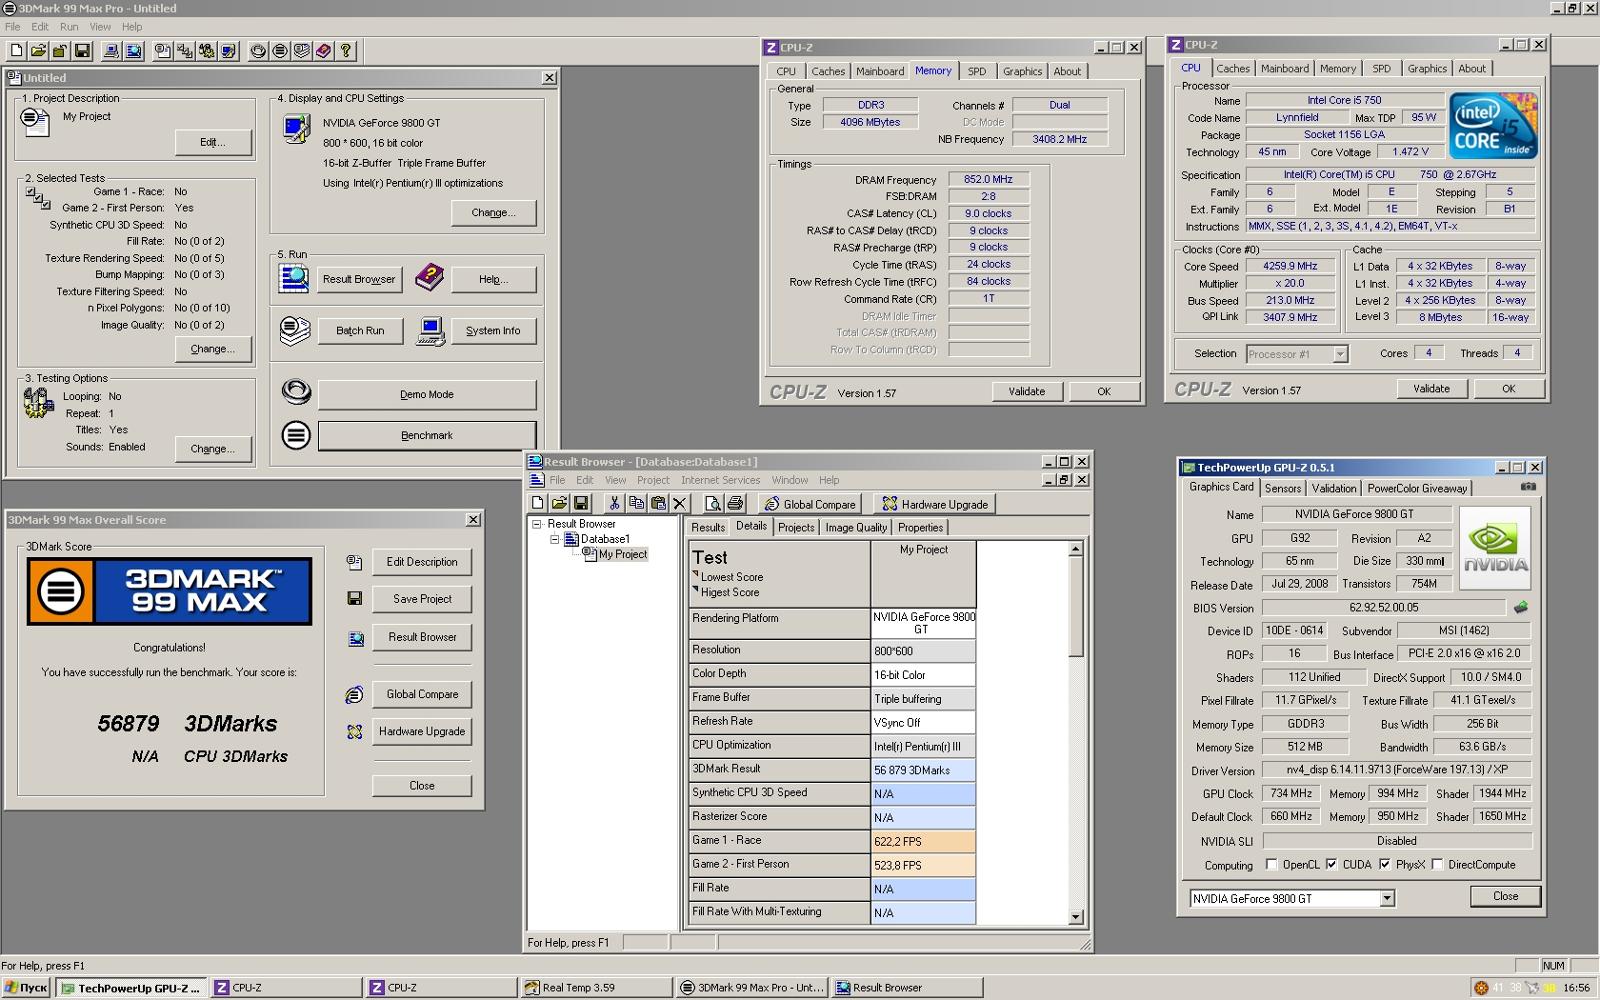The height and width of the screenshot is (1000, 1600).
Task: Click the System Info computer icon in 3DMark toolbar
Action: [x=111, y=51]
